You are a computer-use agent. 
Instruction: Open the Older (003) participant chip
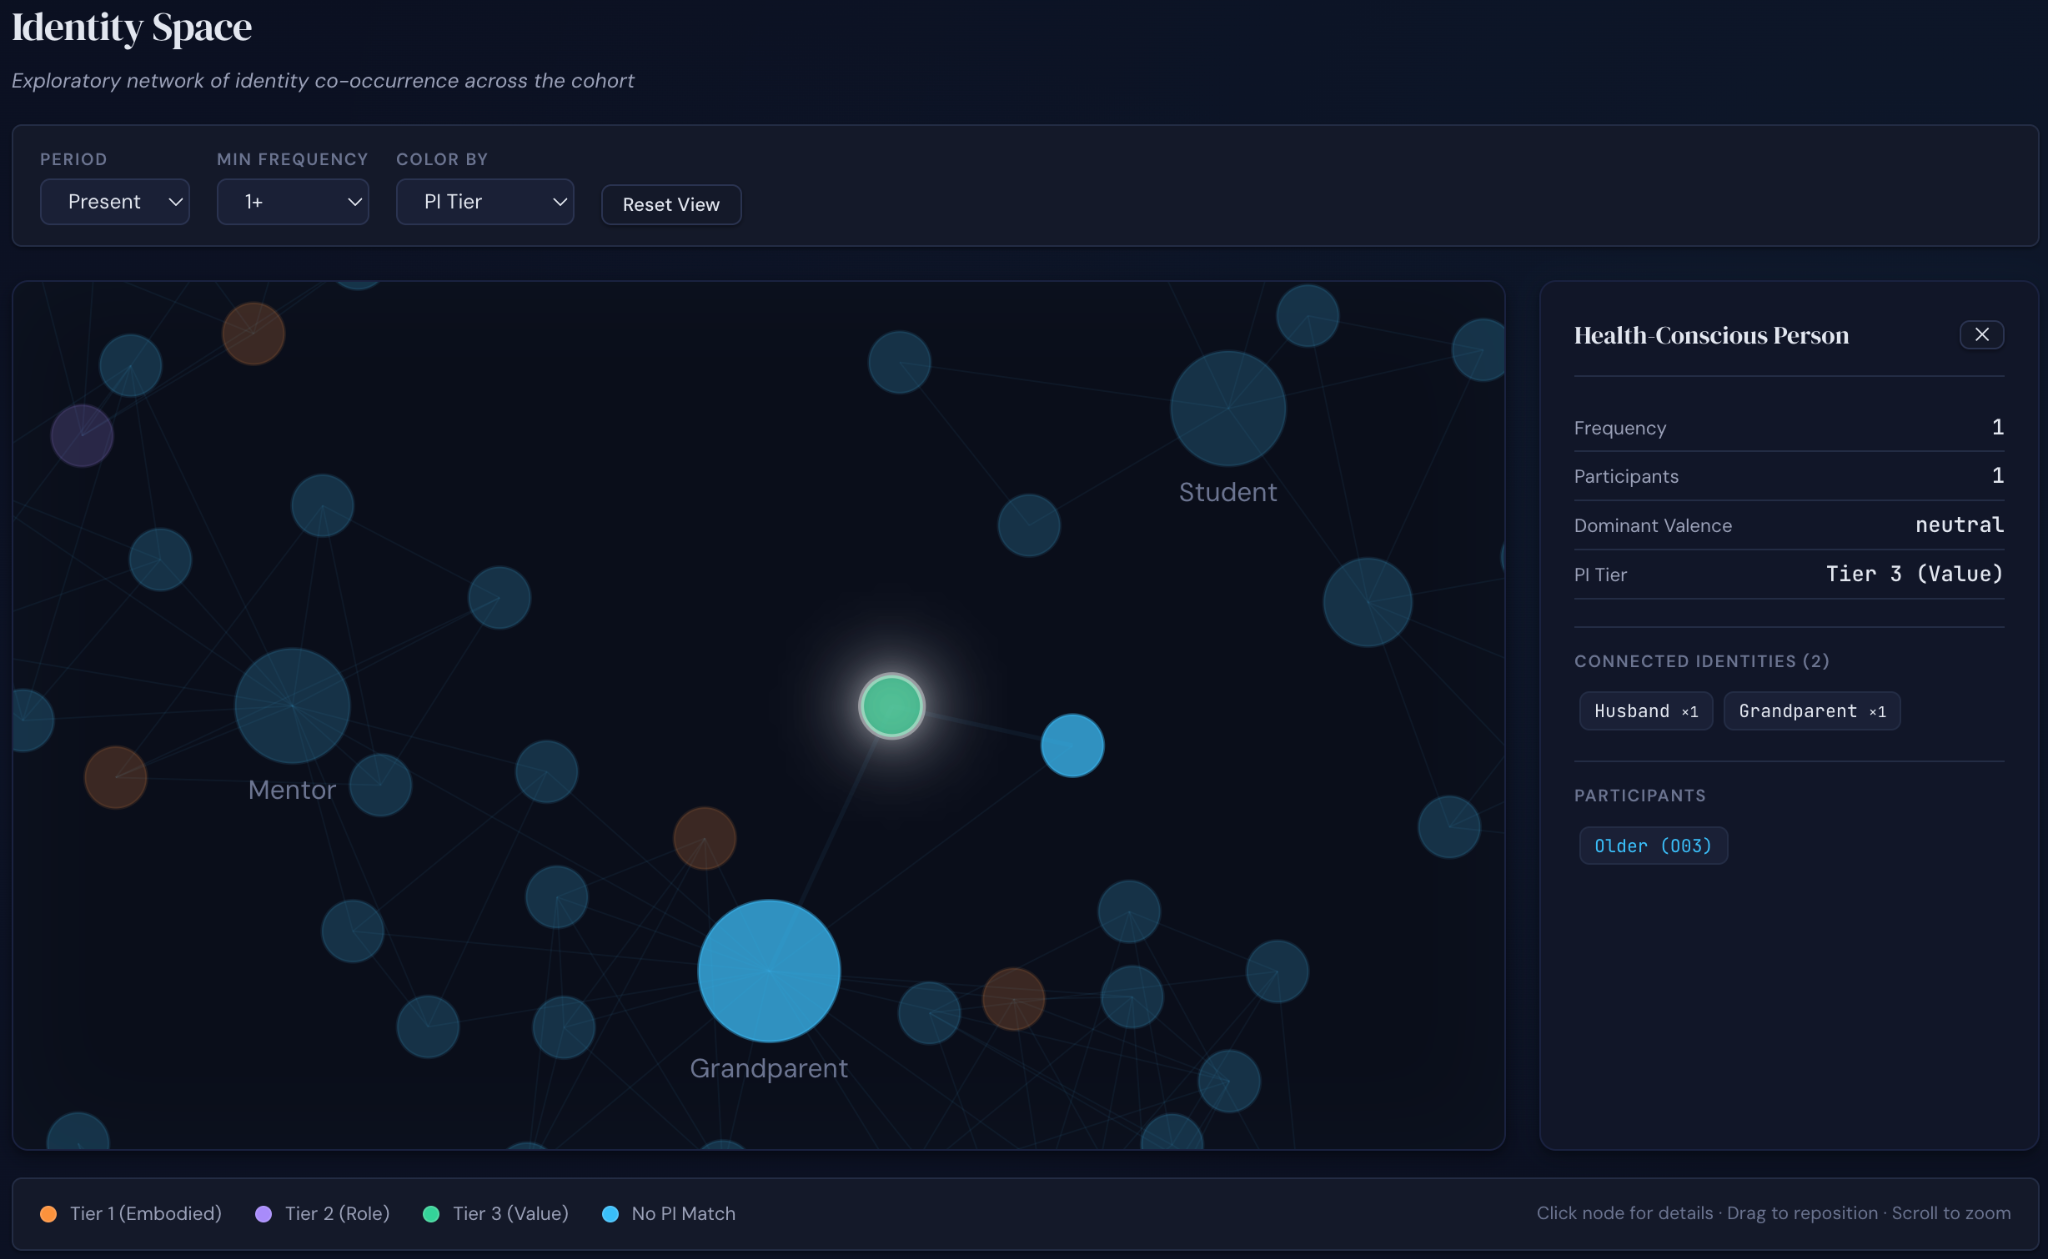pyautogui.click(x=1653, y=846)
